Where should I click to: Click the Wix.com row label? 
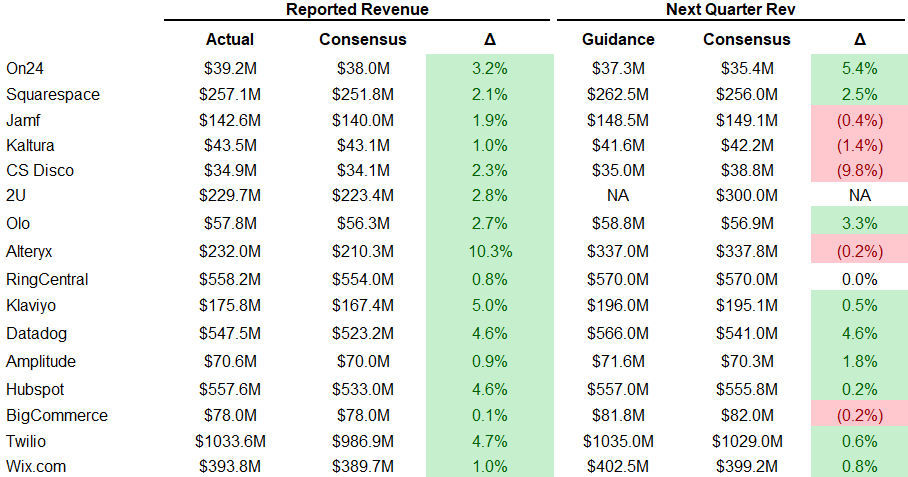click(36, 467)
